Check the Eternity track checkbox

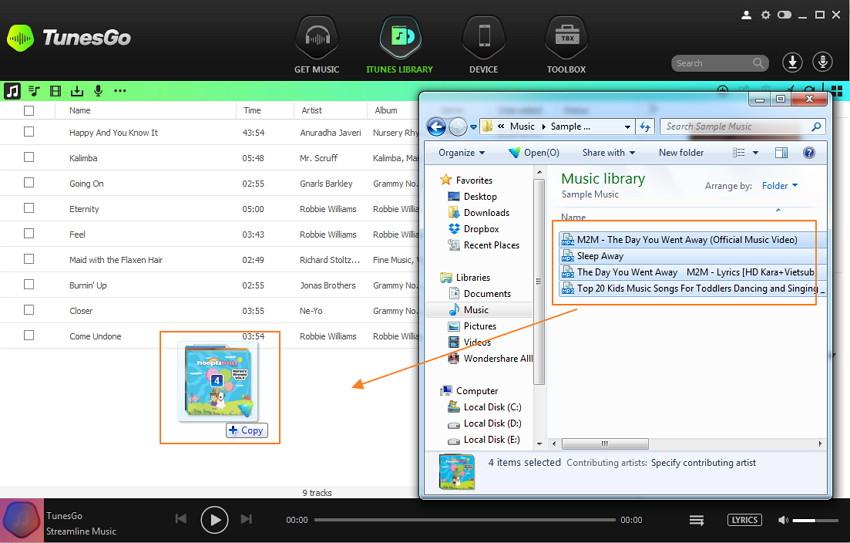(29, 208)
